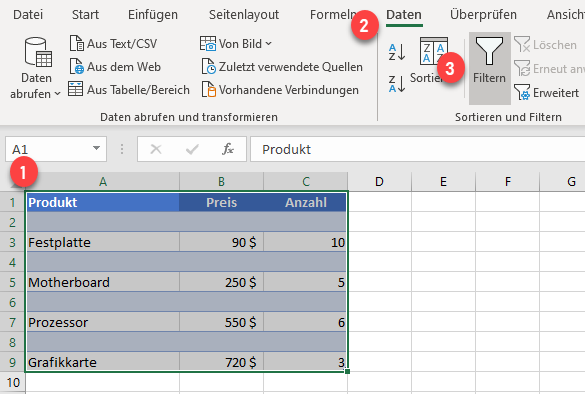Screen dimensions: 585x394
Task: Select column D header
Action: pyautogui.click(x=379, y=182)
